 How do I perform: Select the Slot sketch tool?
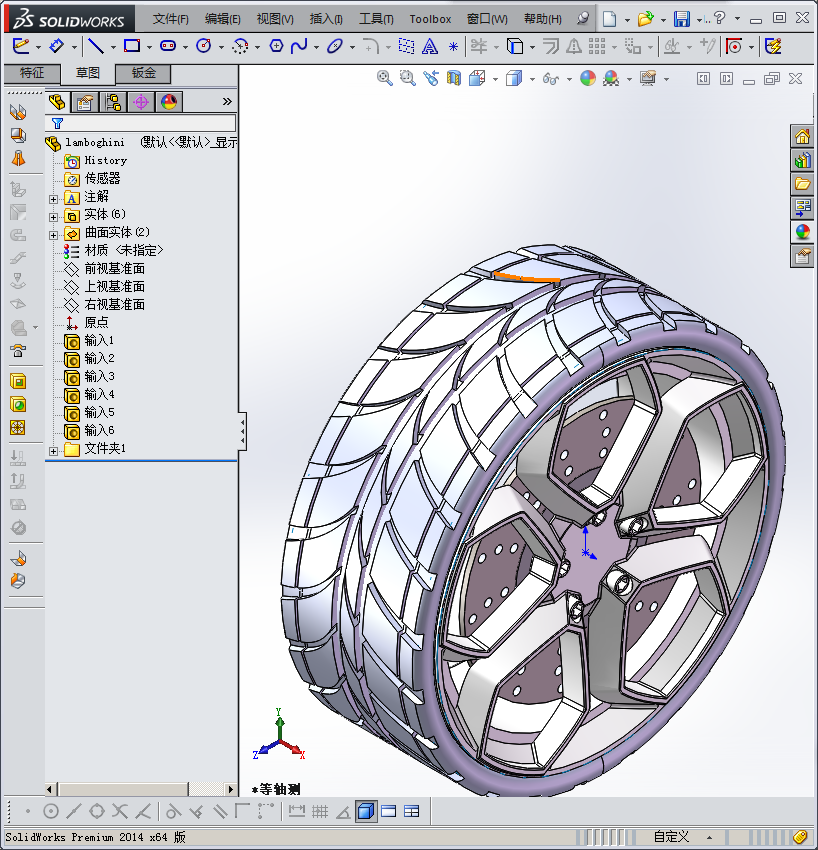coord(168,46)
